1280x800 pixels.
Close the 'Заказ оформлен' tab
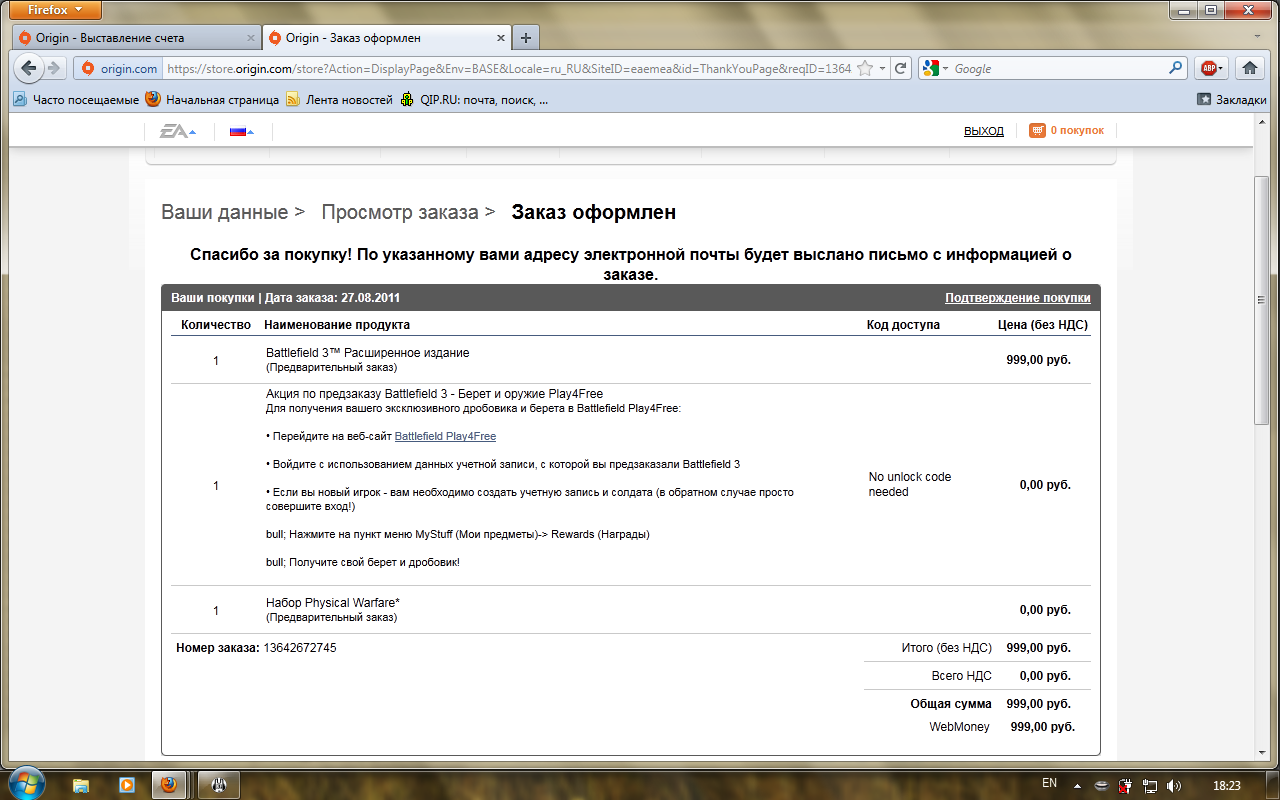tap(500, 38)
